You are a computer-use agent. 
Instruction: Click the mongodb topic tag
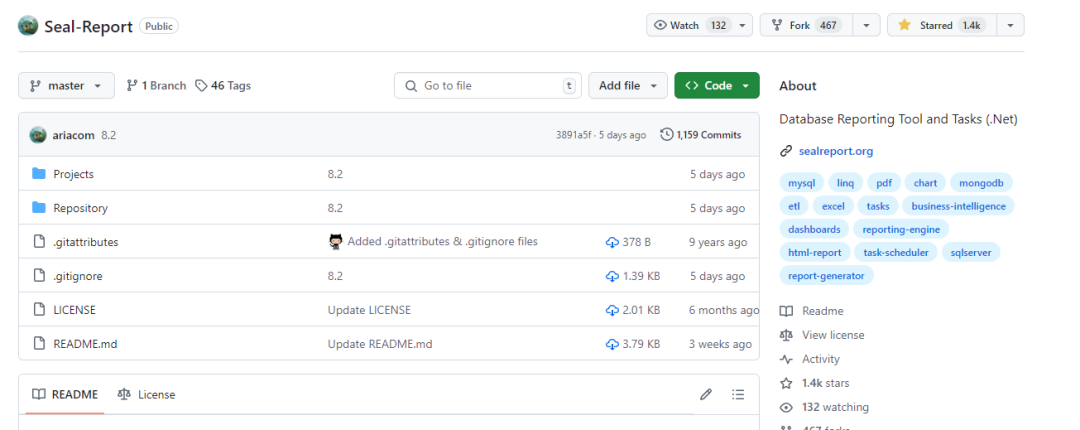[981, 183]
